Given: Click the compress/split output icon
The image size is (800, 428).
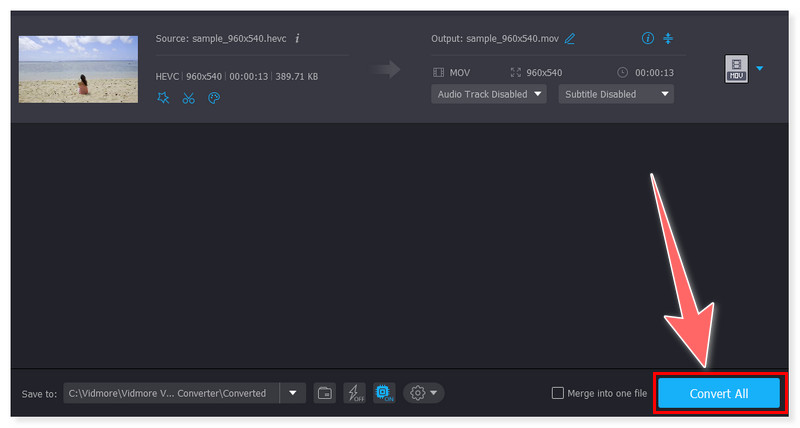Looking at the screenshot, I should 669,39.
